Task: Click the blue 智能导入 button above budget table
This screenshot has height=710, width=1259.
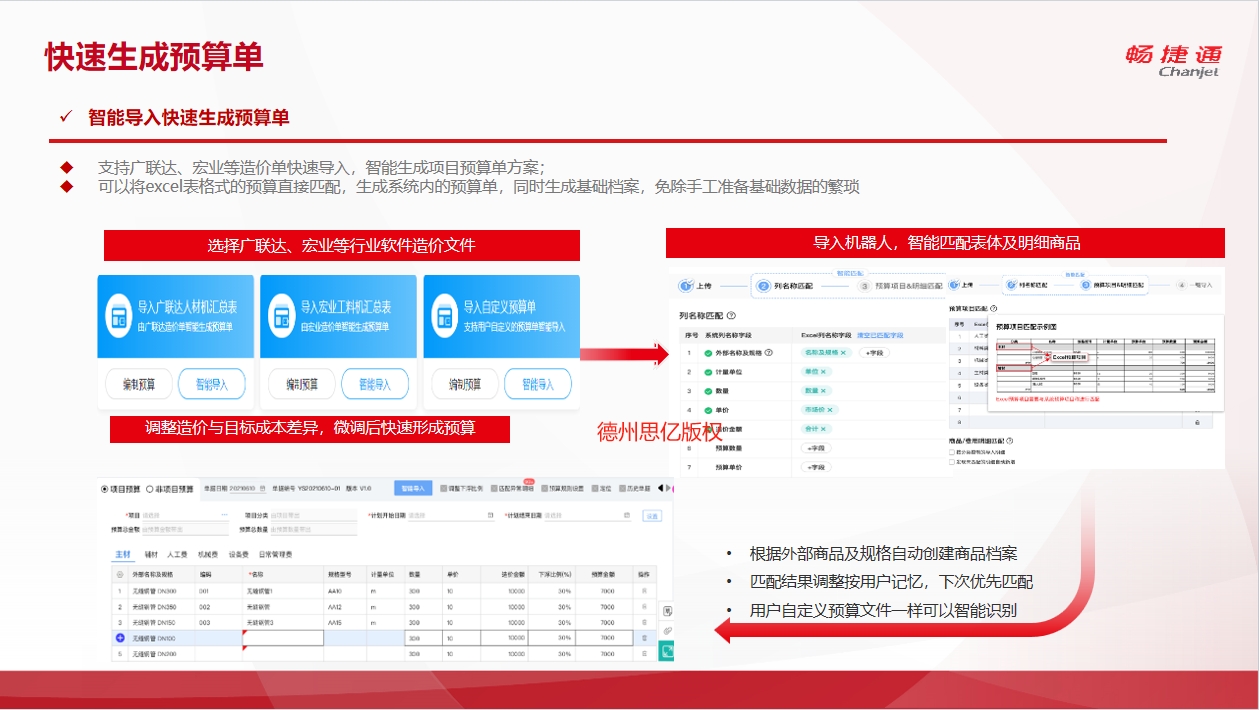Action: 413,489
